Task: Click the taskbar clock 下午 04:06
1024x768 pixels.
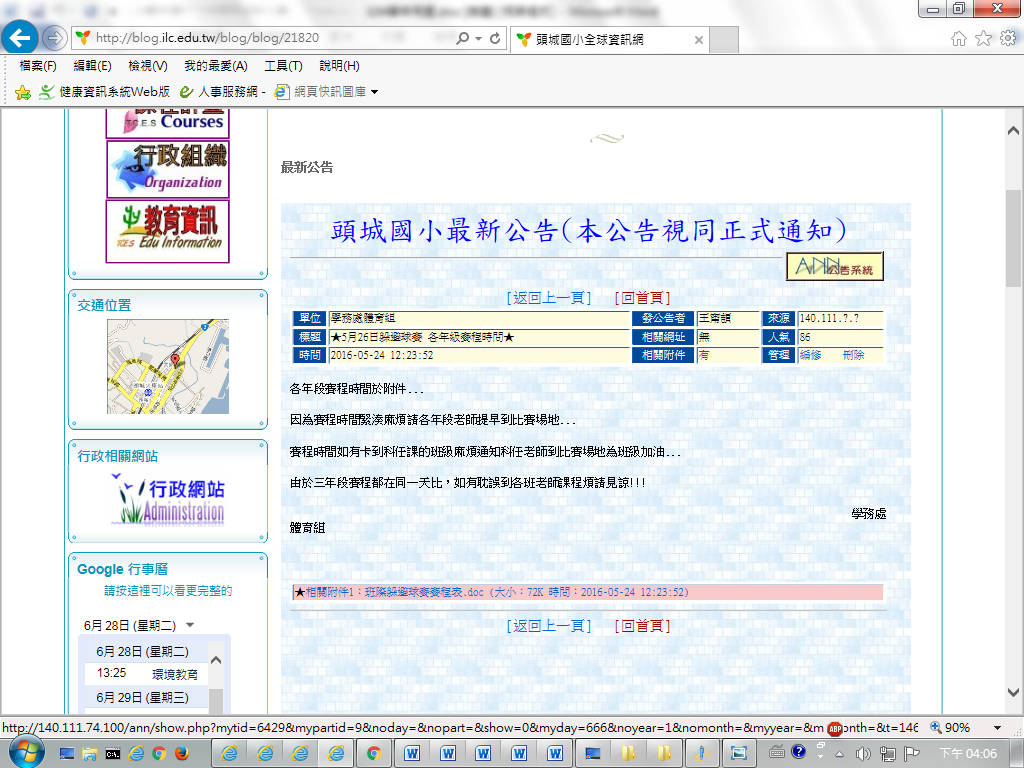Action: tap(968, 754)
